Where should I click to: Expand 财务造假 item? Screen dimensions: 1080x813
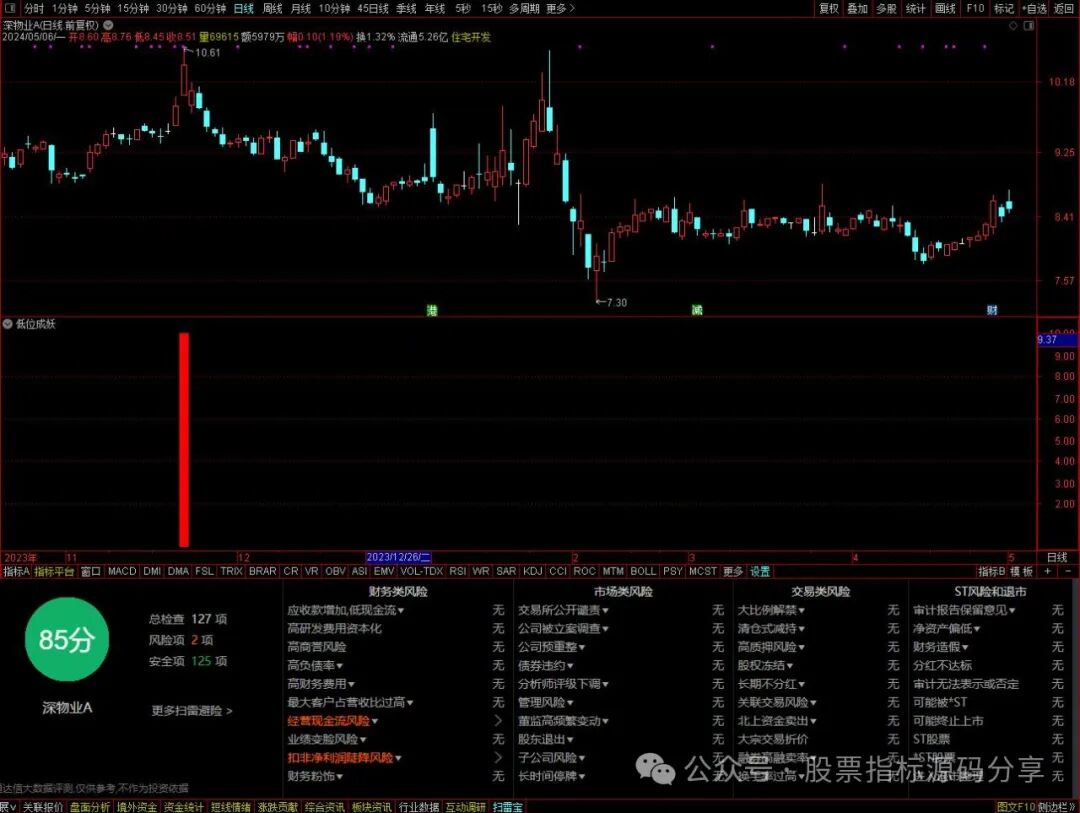pos(941,647)
